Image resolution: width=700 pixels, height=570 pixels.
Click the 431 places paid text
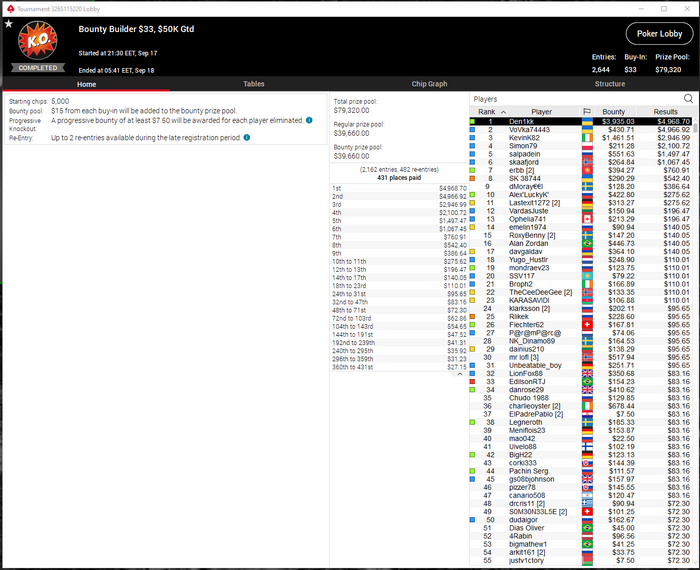(x=399, y=178)
